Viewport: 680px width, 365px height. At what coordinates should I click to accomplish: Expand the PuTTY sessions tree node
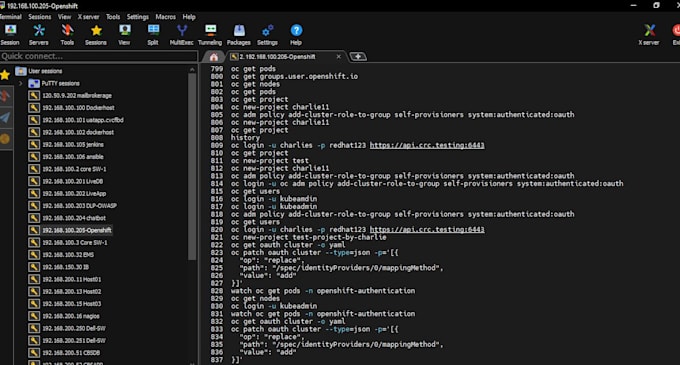point(20,83)
